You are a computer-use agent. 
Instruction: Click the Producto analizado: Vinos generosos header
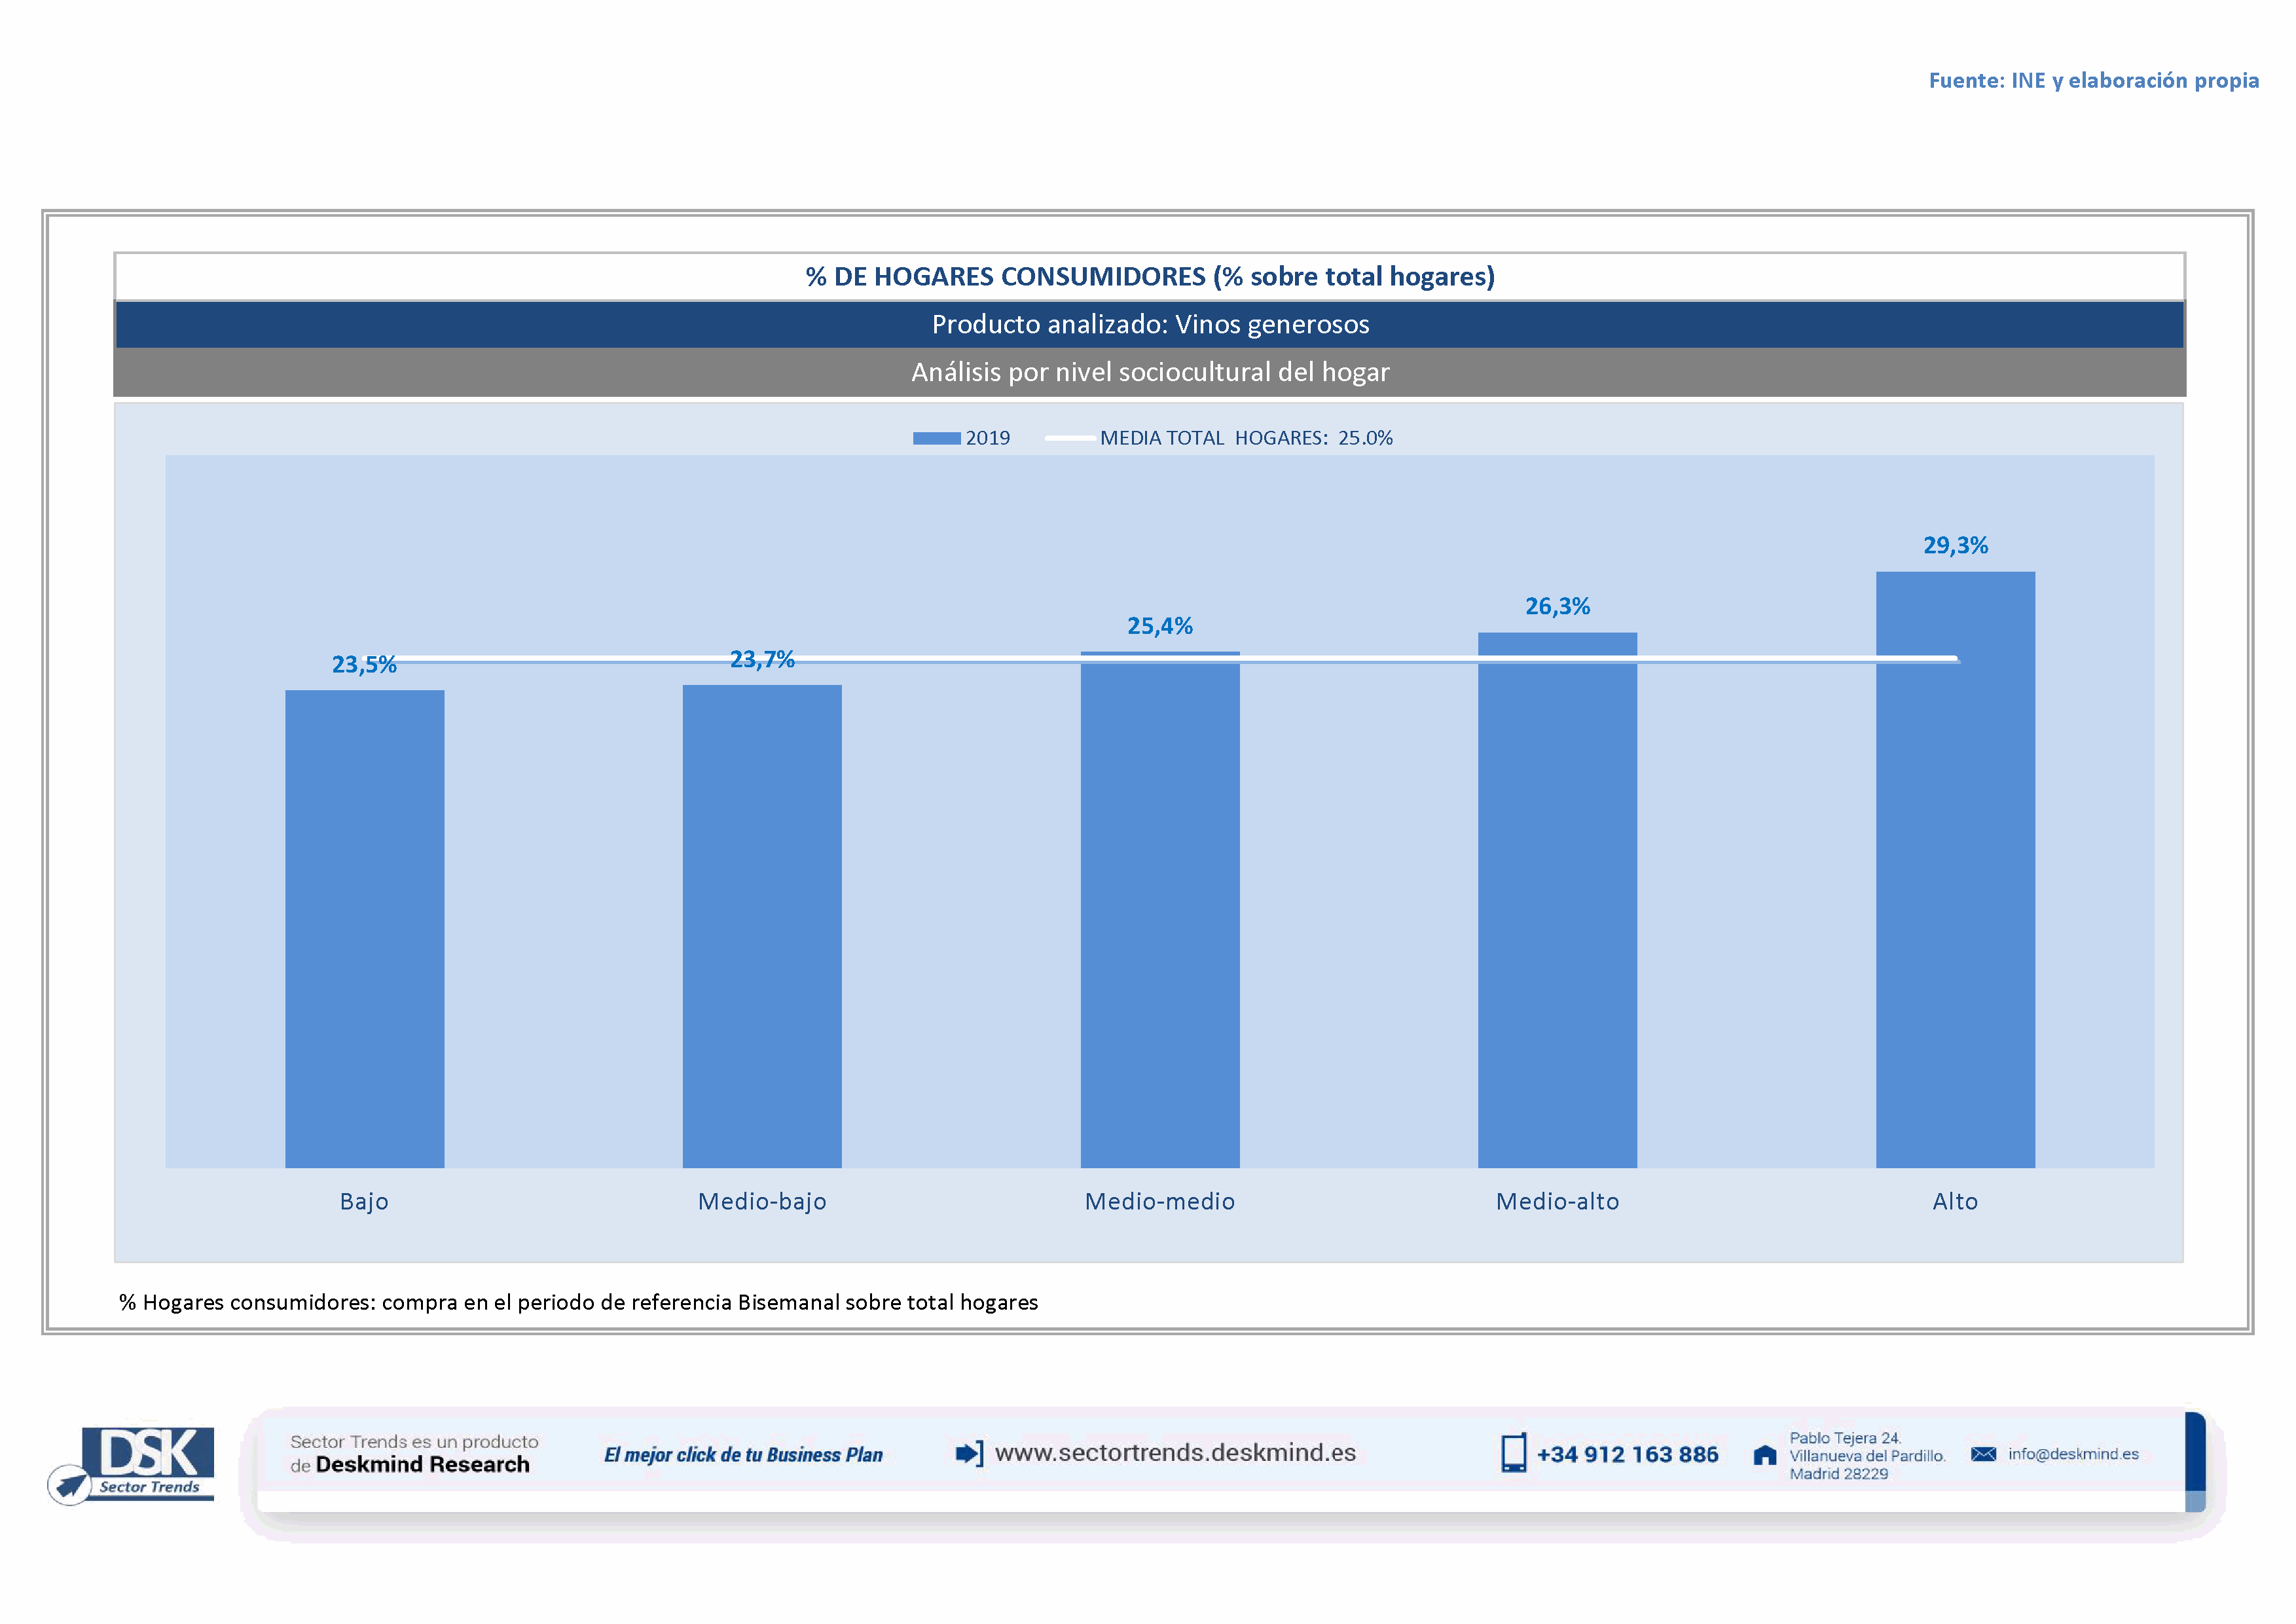1150,324
